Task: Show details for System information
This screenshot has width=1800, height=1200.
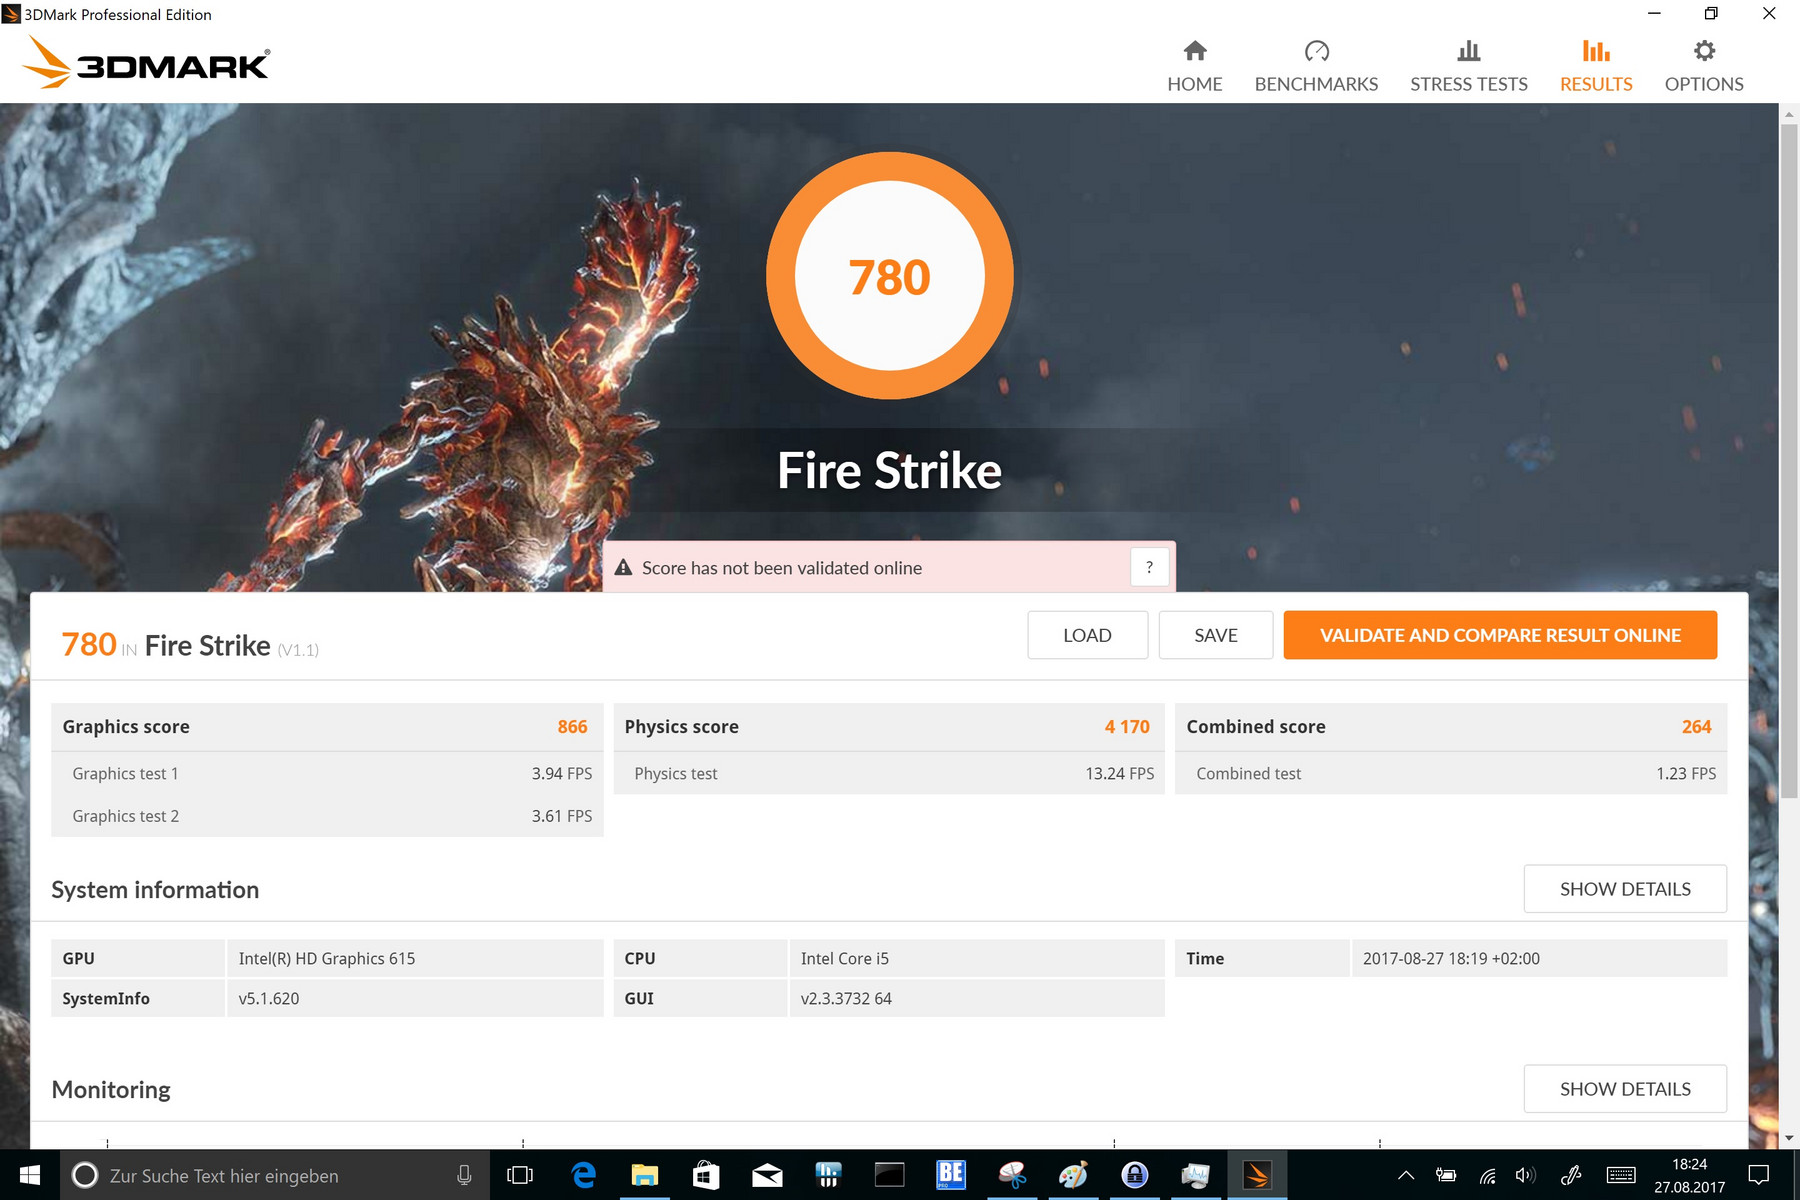Action: click(1625, 889)
